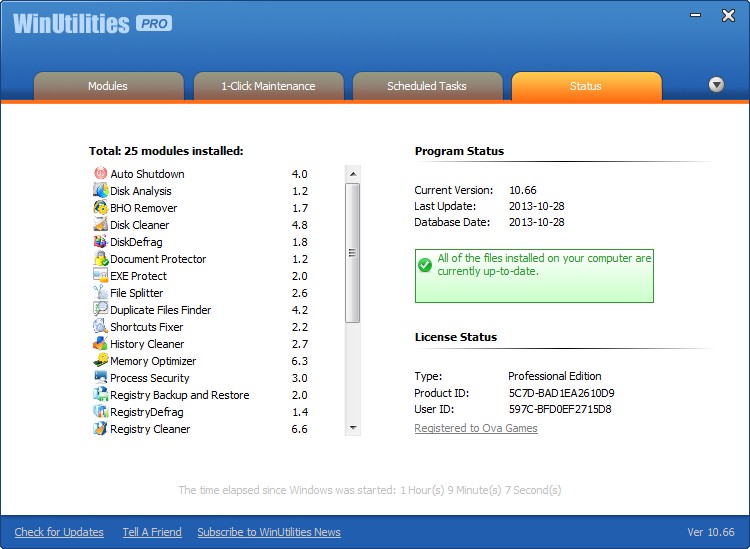Select the Status tab
The image size is (750, 549).
586,87
